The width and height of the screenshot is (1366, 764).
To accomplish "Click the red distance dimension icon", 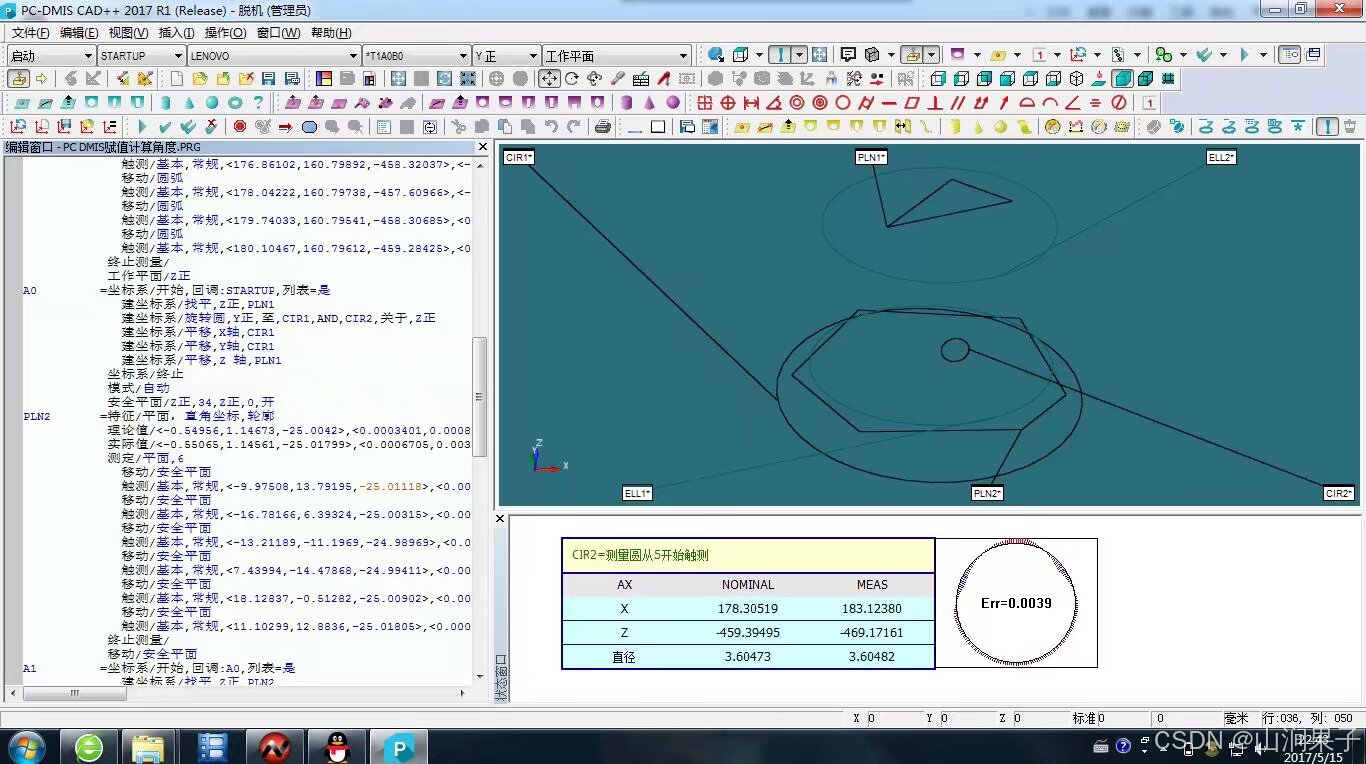I will click(x=751, y=102).
